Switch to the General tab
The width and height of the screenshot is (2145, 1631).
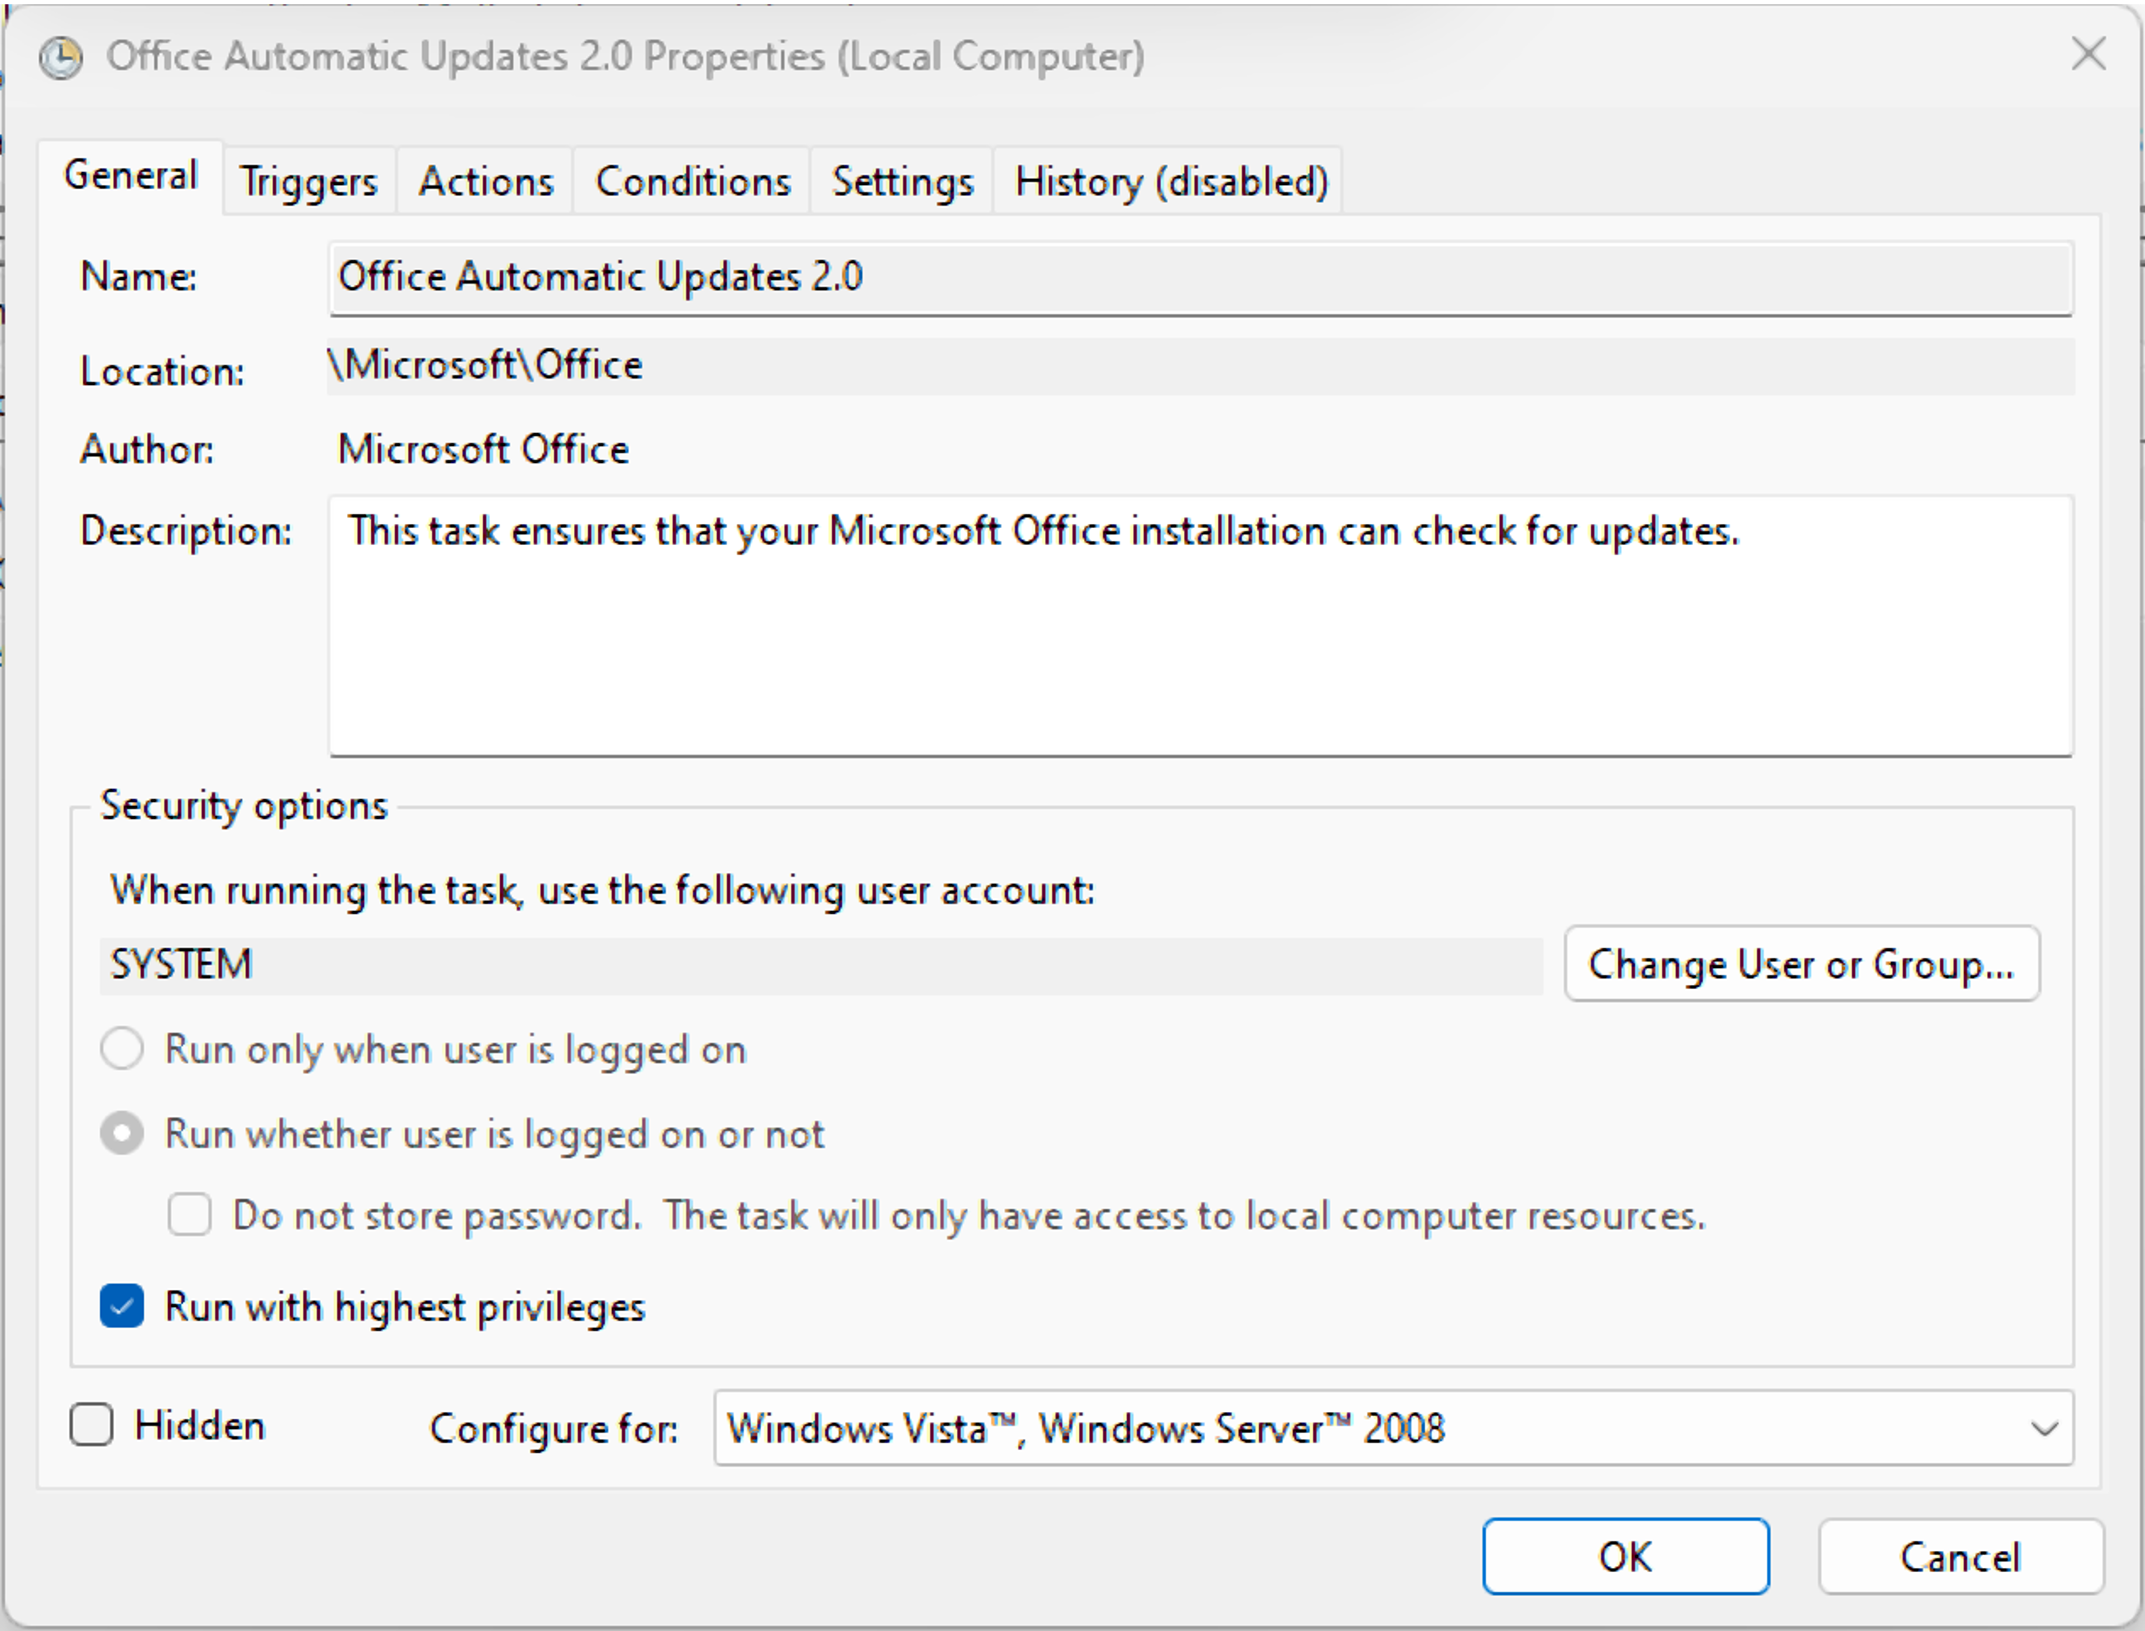coord(131,176)
